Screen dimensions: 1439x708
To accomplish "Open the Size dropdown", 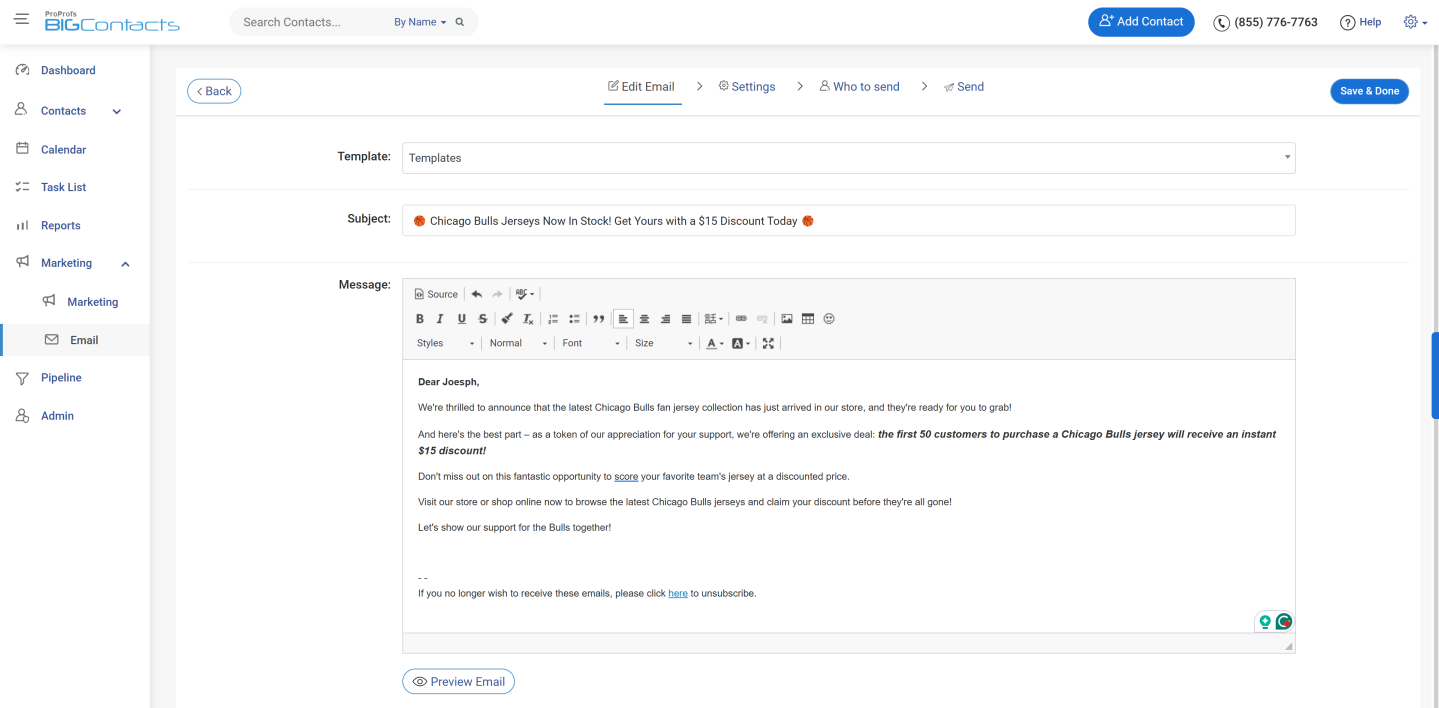I will (663, 343).
